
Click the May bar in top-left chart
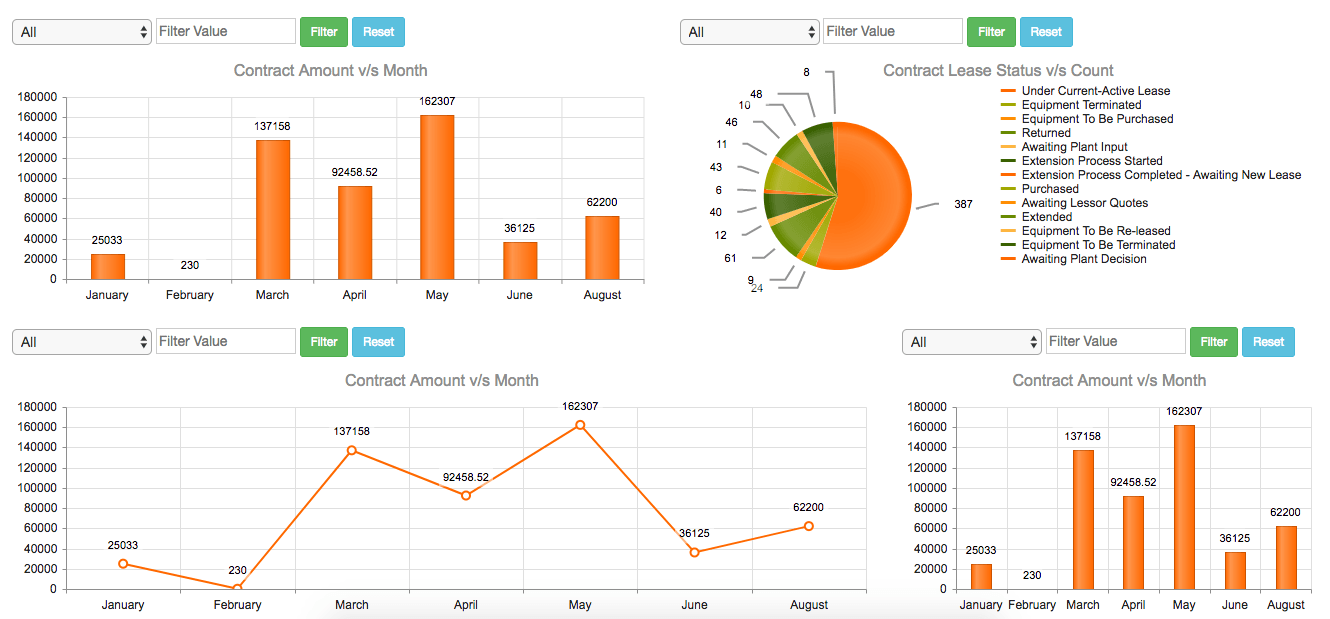tap(437, 197)
